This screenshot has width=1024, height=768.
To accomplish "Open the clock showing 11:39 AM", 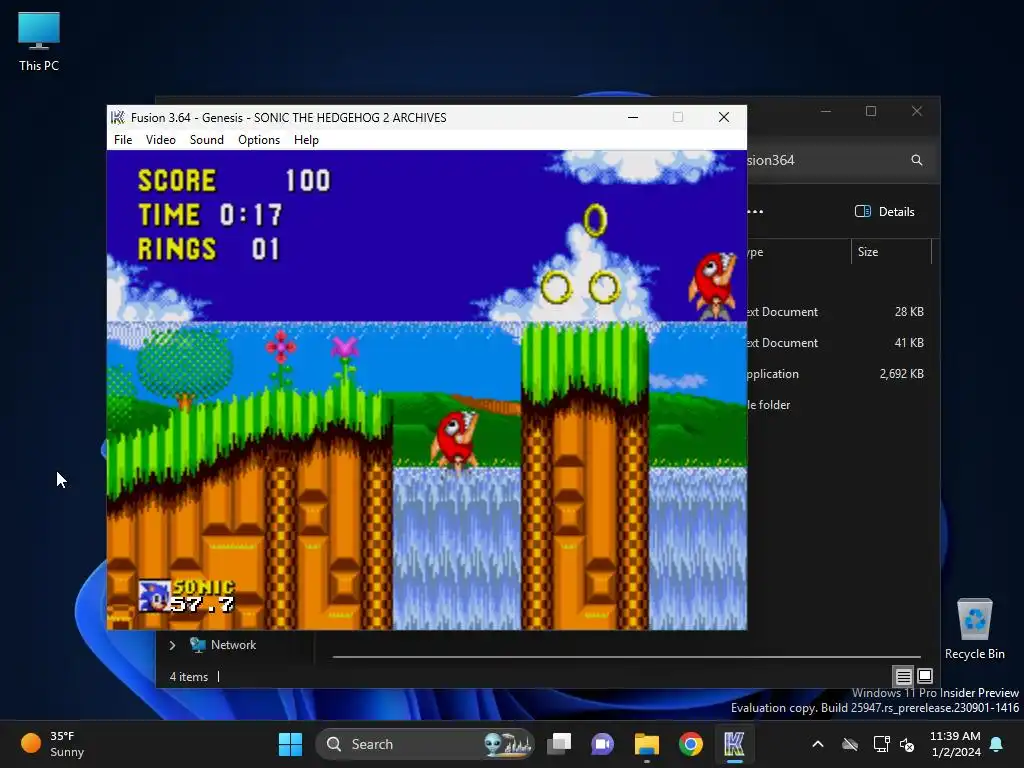I will 955,744.
